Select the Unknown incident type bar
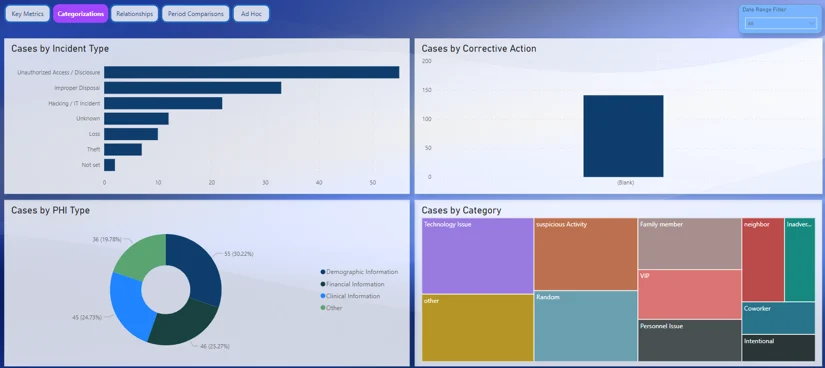 tap(136, 118)
